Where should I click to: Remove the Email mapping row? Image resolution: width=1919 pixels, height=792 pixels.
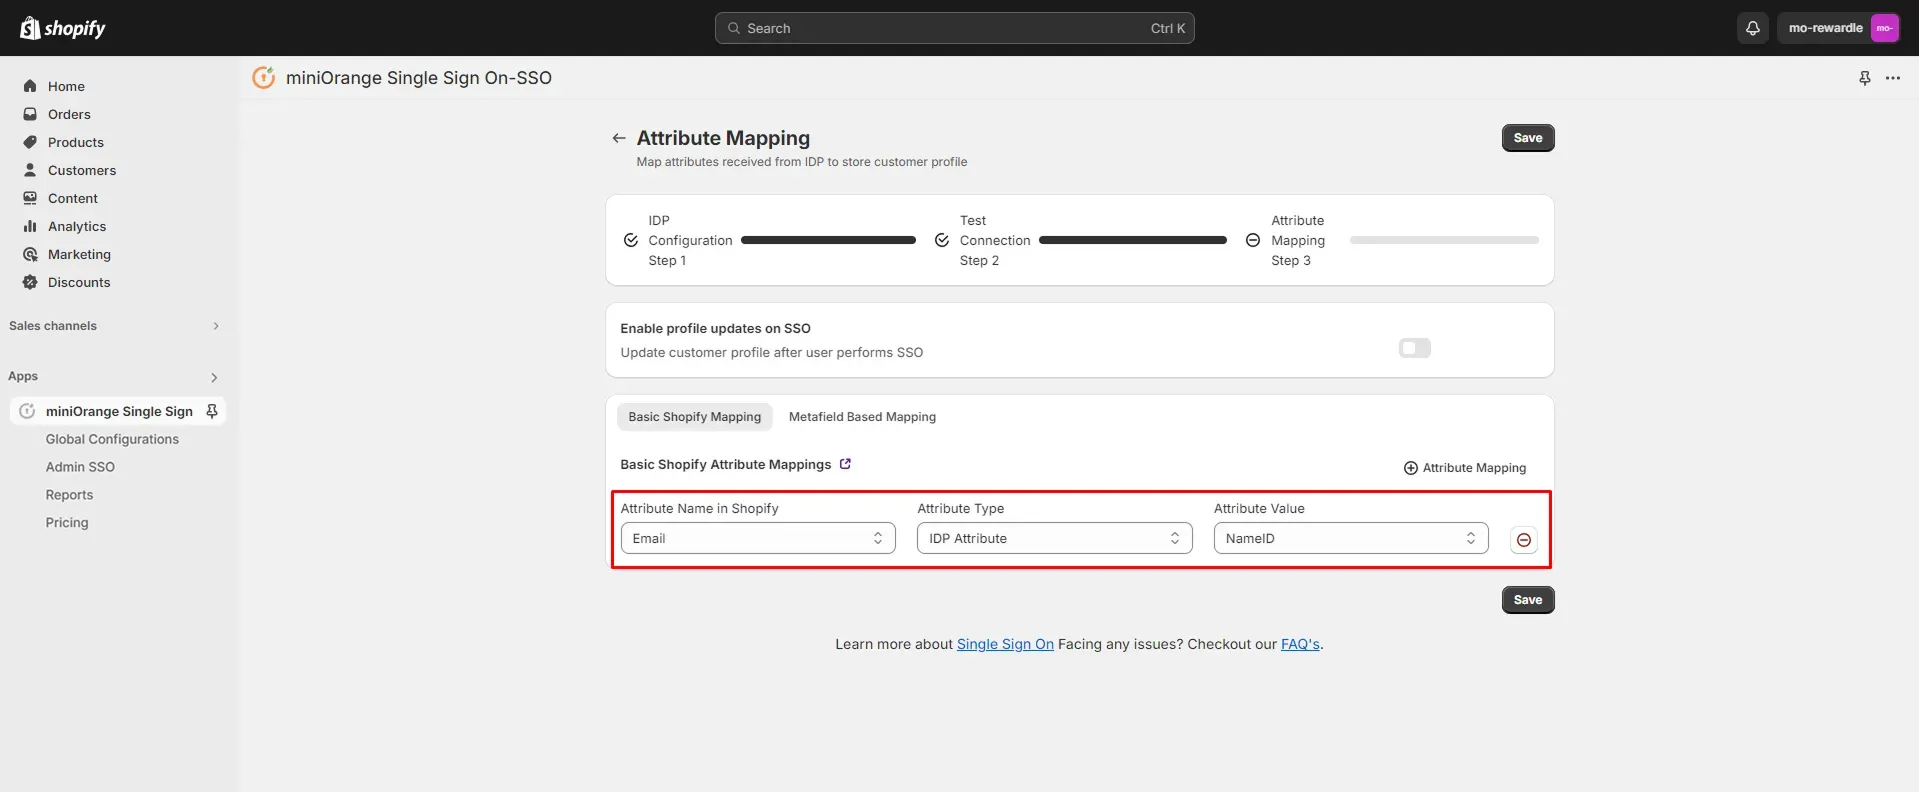pos(1524,540)
